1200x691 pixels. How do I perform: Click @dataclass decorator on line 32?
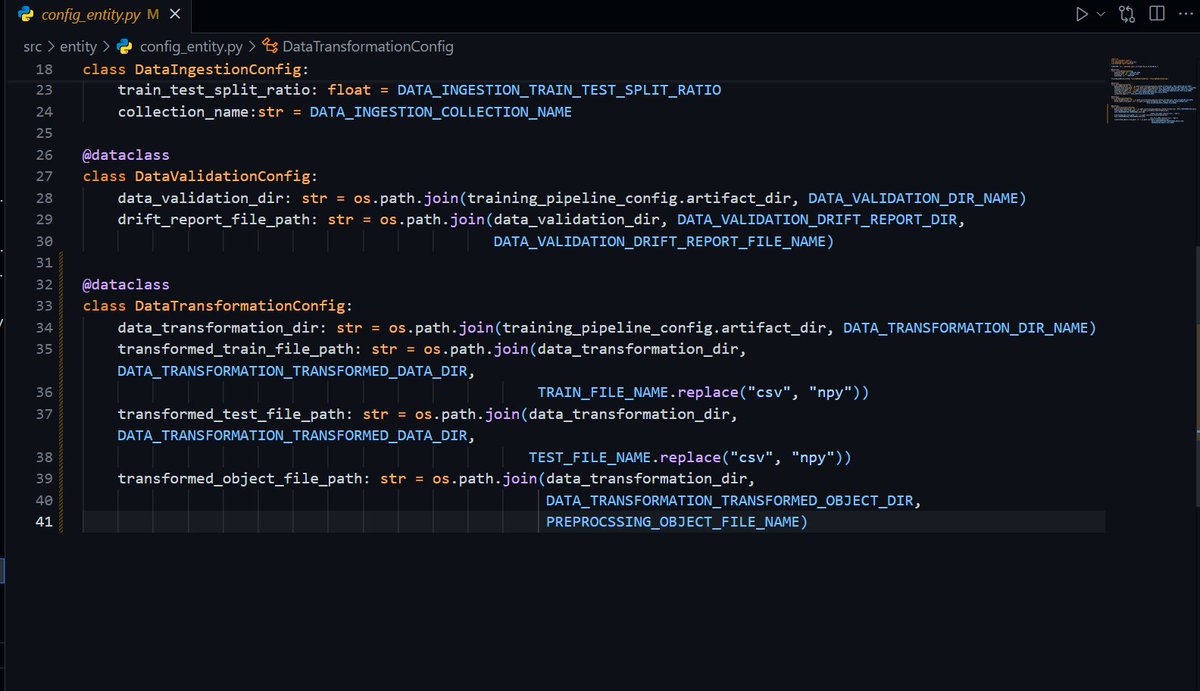[x=126, y=285]
